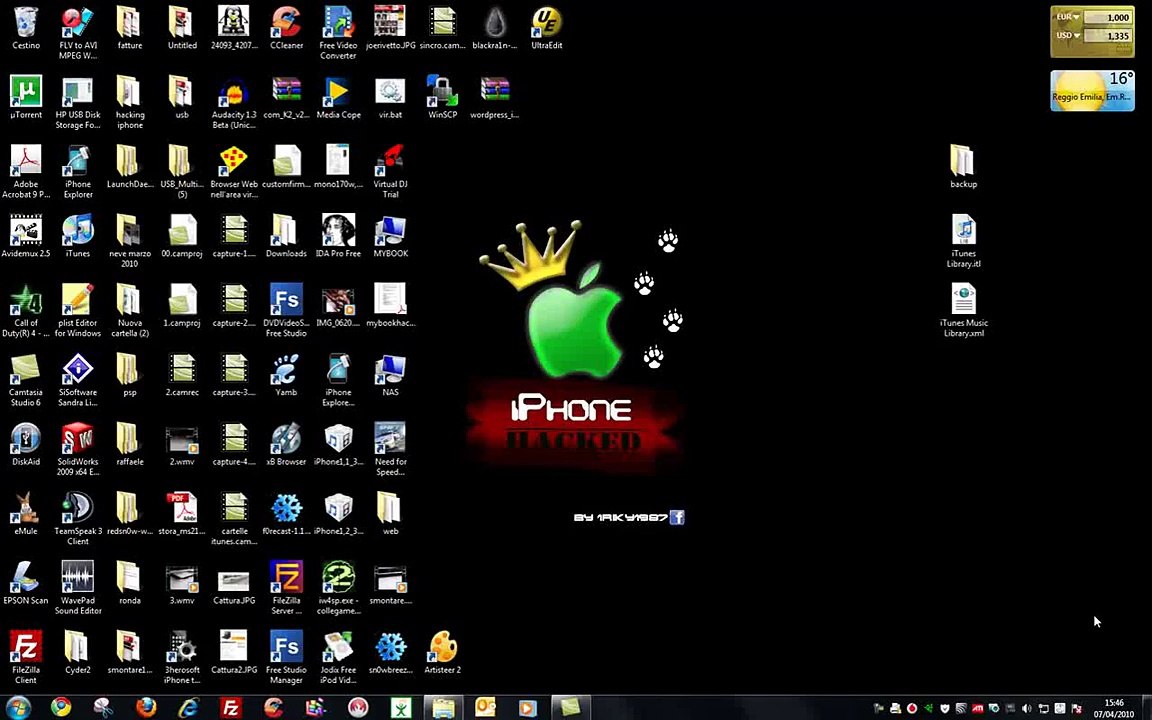The image size is (1152, 720).
Task: Expand EUR currency dropdown in gadget
Action: point(1068,17)
